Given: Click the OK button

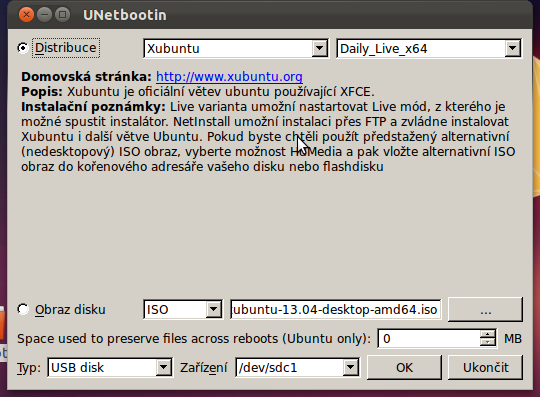Looking at the screenshot, I should pos(404,368).
